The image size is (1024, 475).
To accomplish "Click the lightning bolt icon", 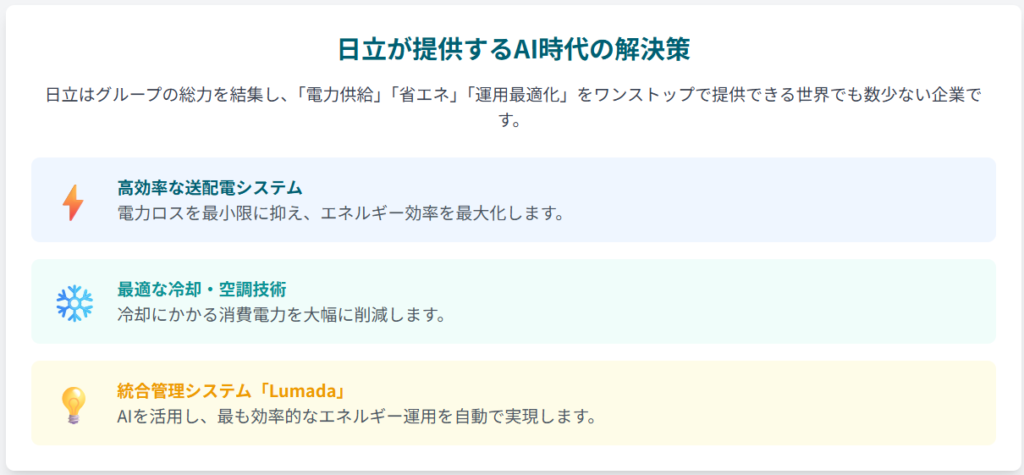I will click(x=73, y=201).
